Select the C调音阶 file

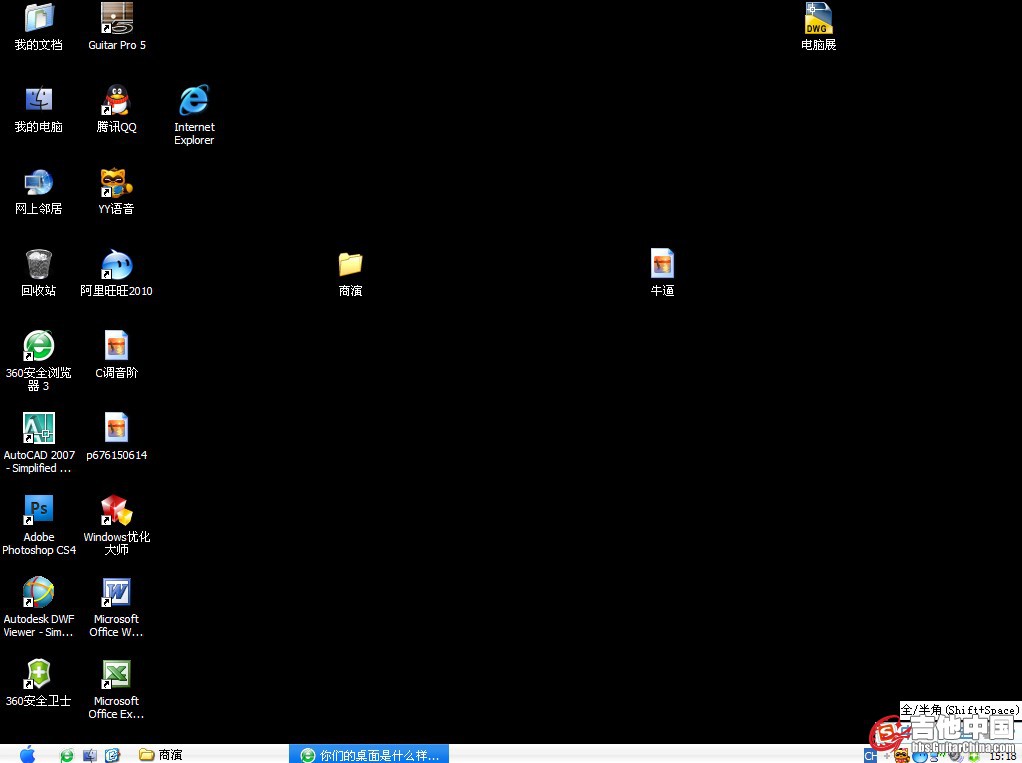(117, 356)
